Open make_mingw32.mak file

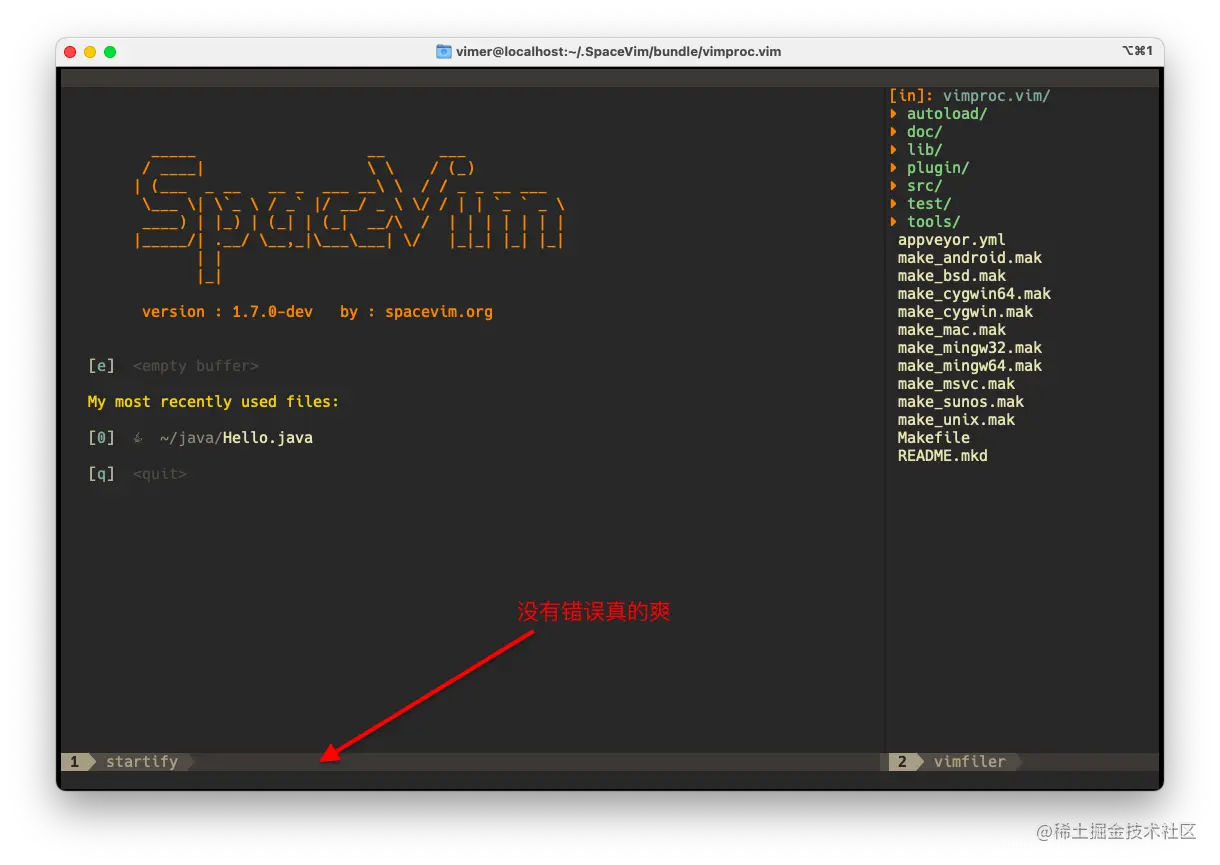(970, 348)
